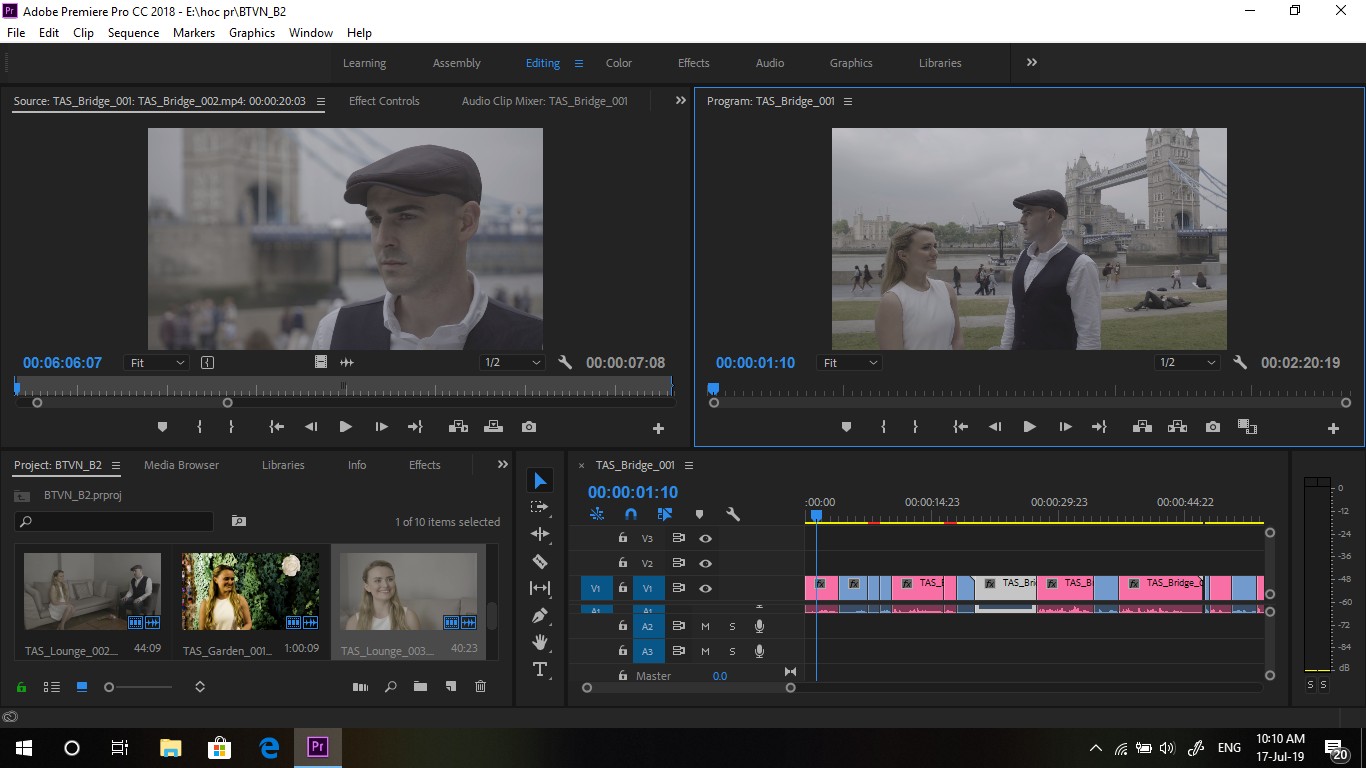Click the Project panel search field
The height and width of the screenshot is (768, 1366).
point(114,522)
